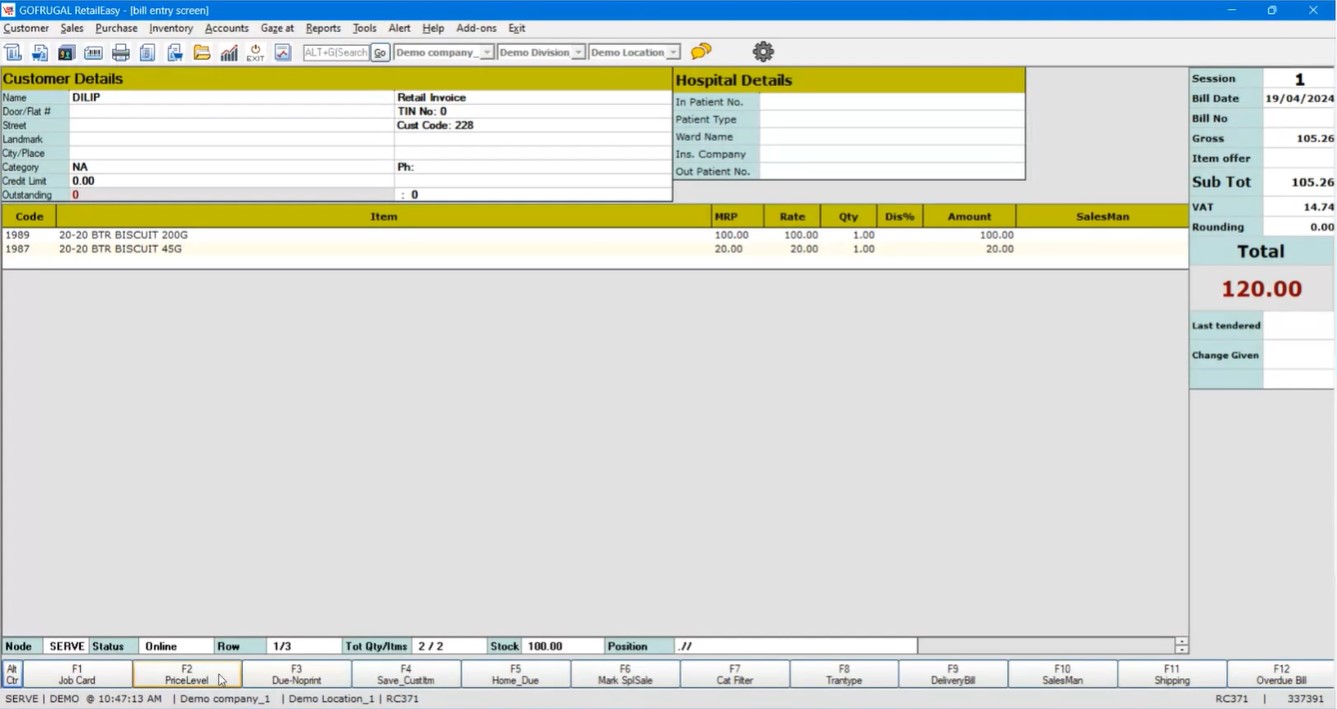1337x709 pixels.
Task: Click the Patient Type field
Action: [892, 119]
